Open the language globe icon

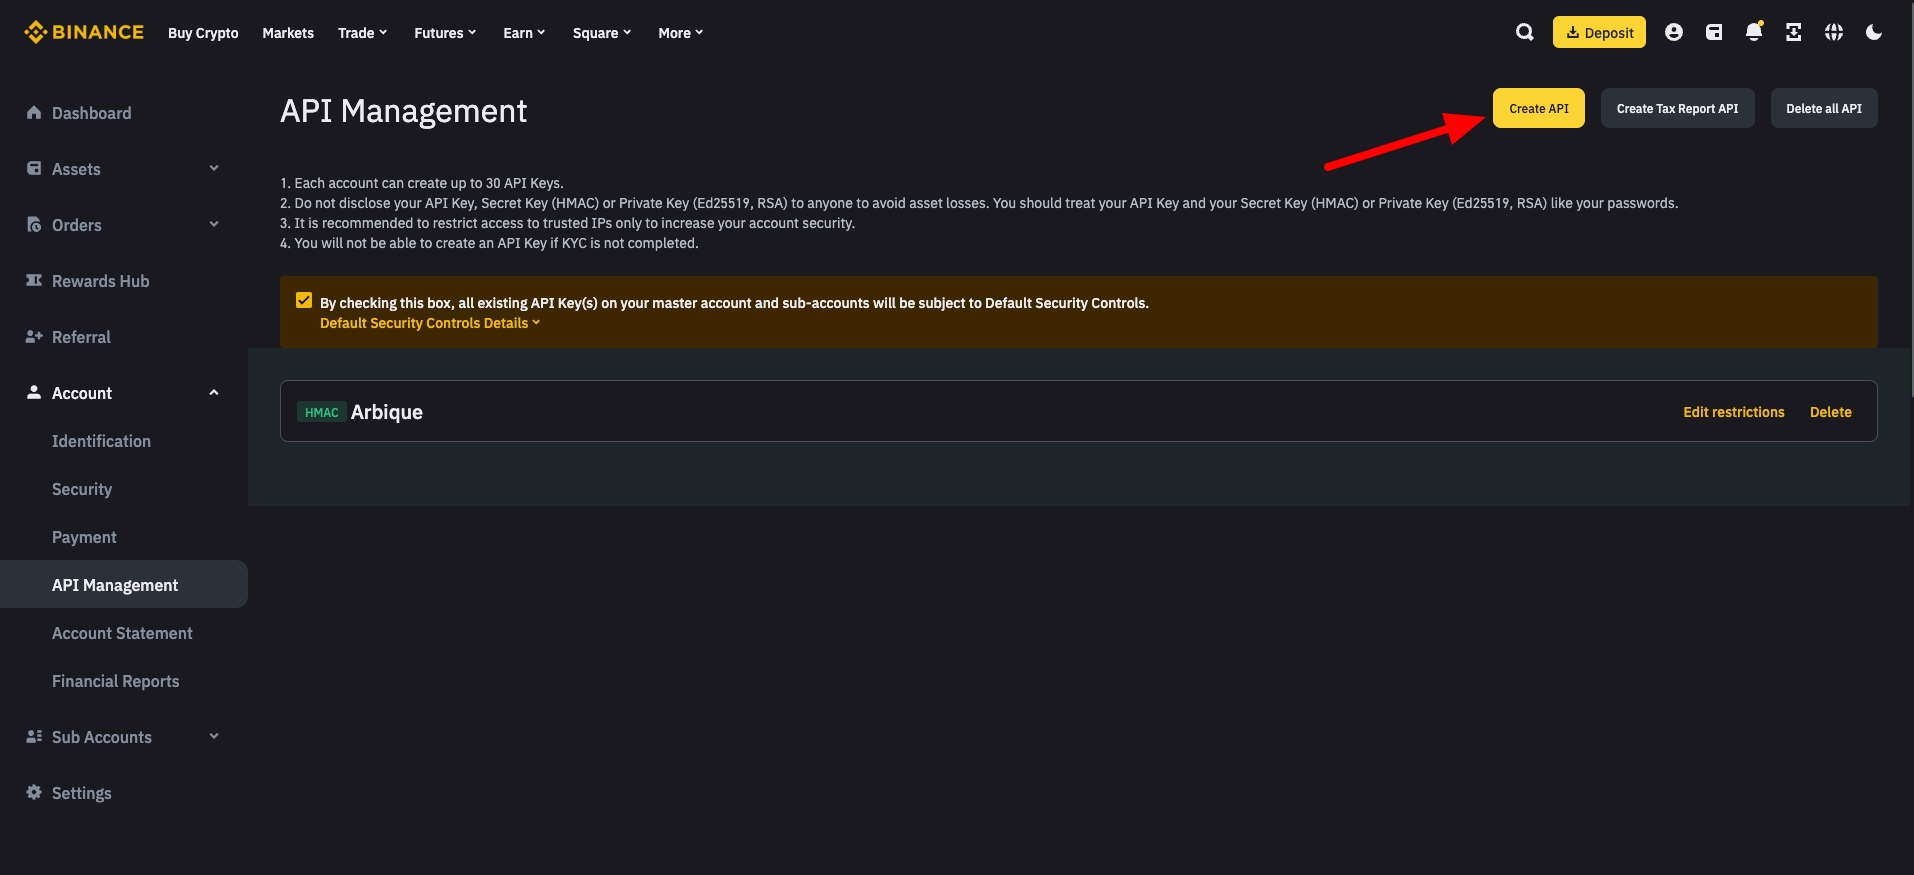coord(1834,32)
